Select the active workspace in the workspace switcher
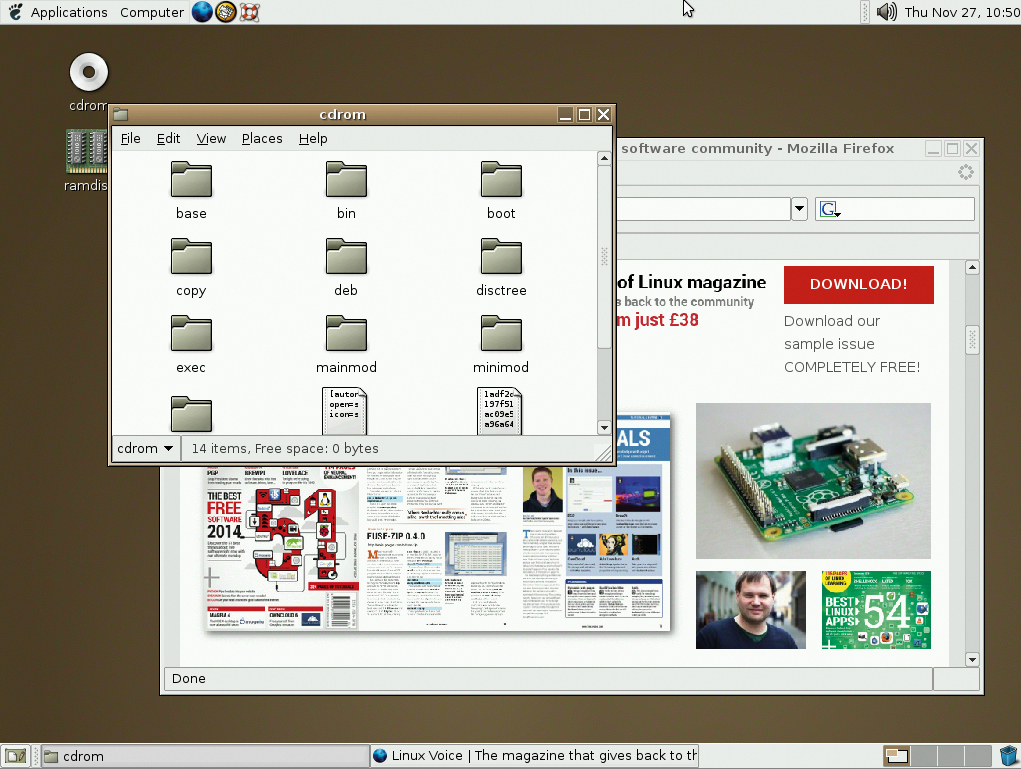This screenshot has width=1021, height=769. (x=897, y=756)
